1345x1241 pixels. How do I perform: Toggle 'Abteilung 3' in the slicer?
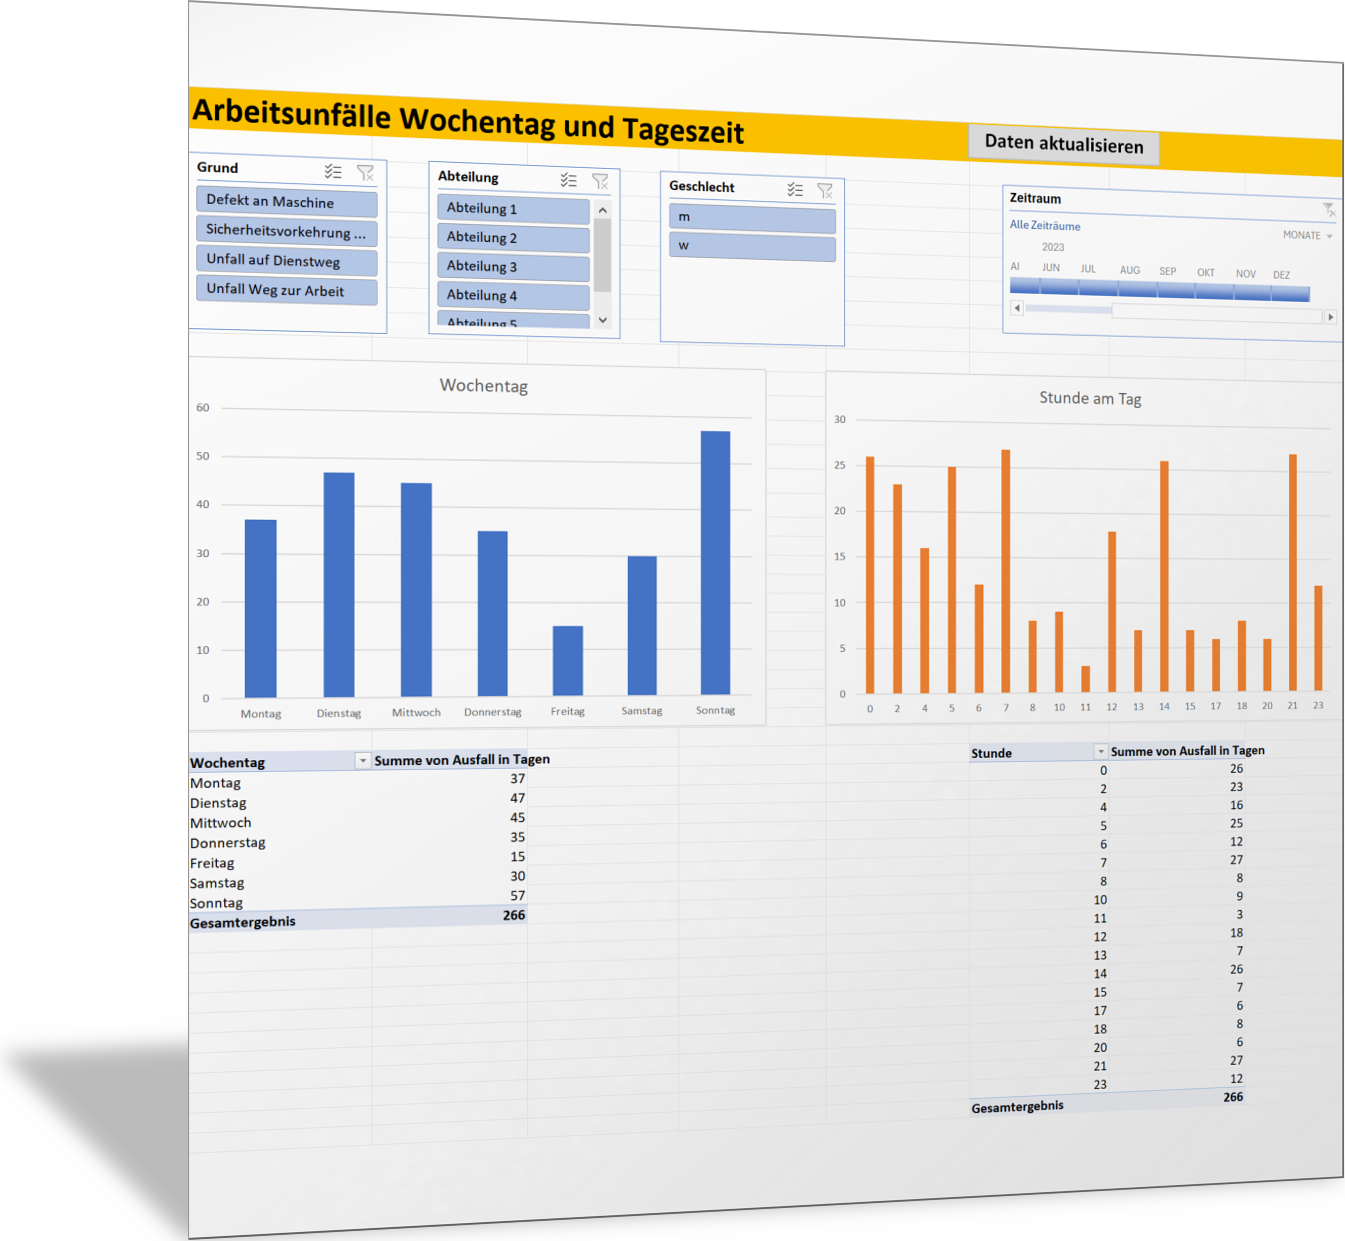[512, 267]
